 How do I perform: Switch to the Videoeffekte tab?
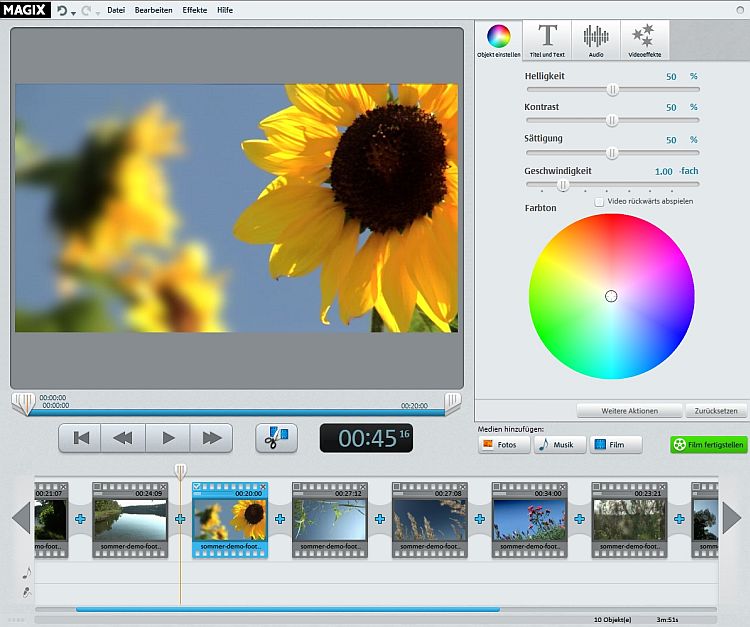coord(643,40)
